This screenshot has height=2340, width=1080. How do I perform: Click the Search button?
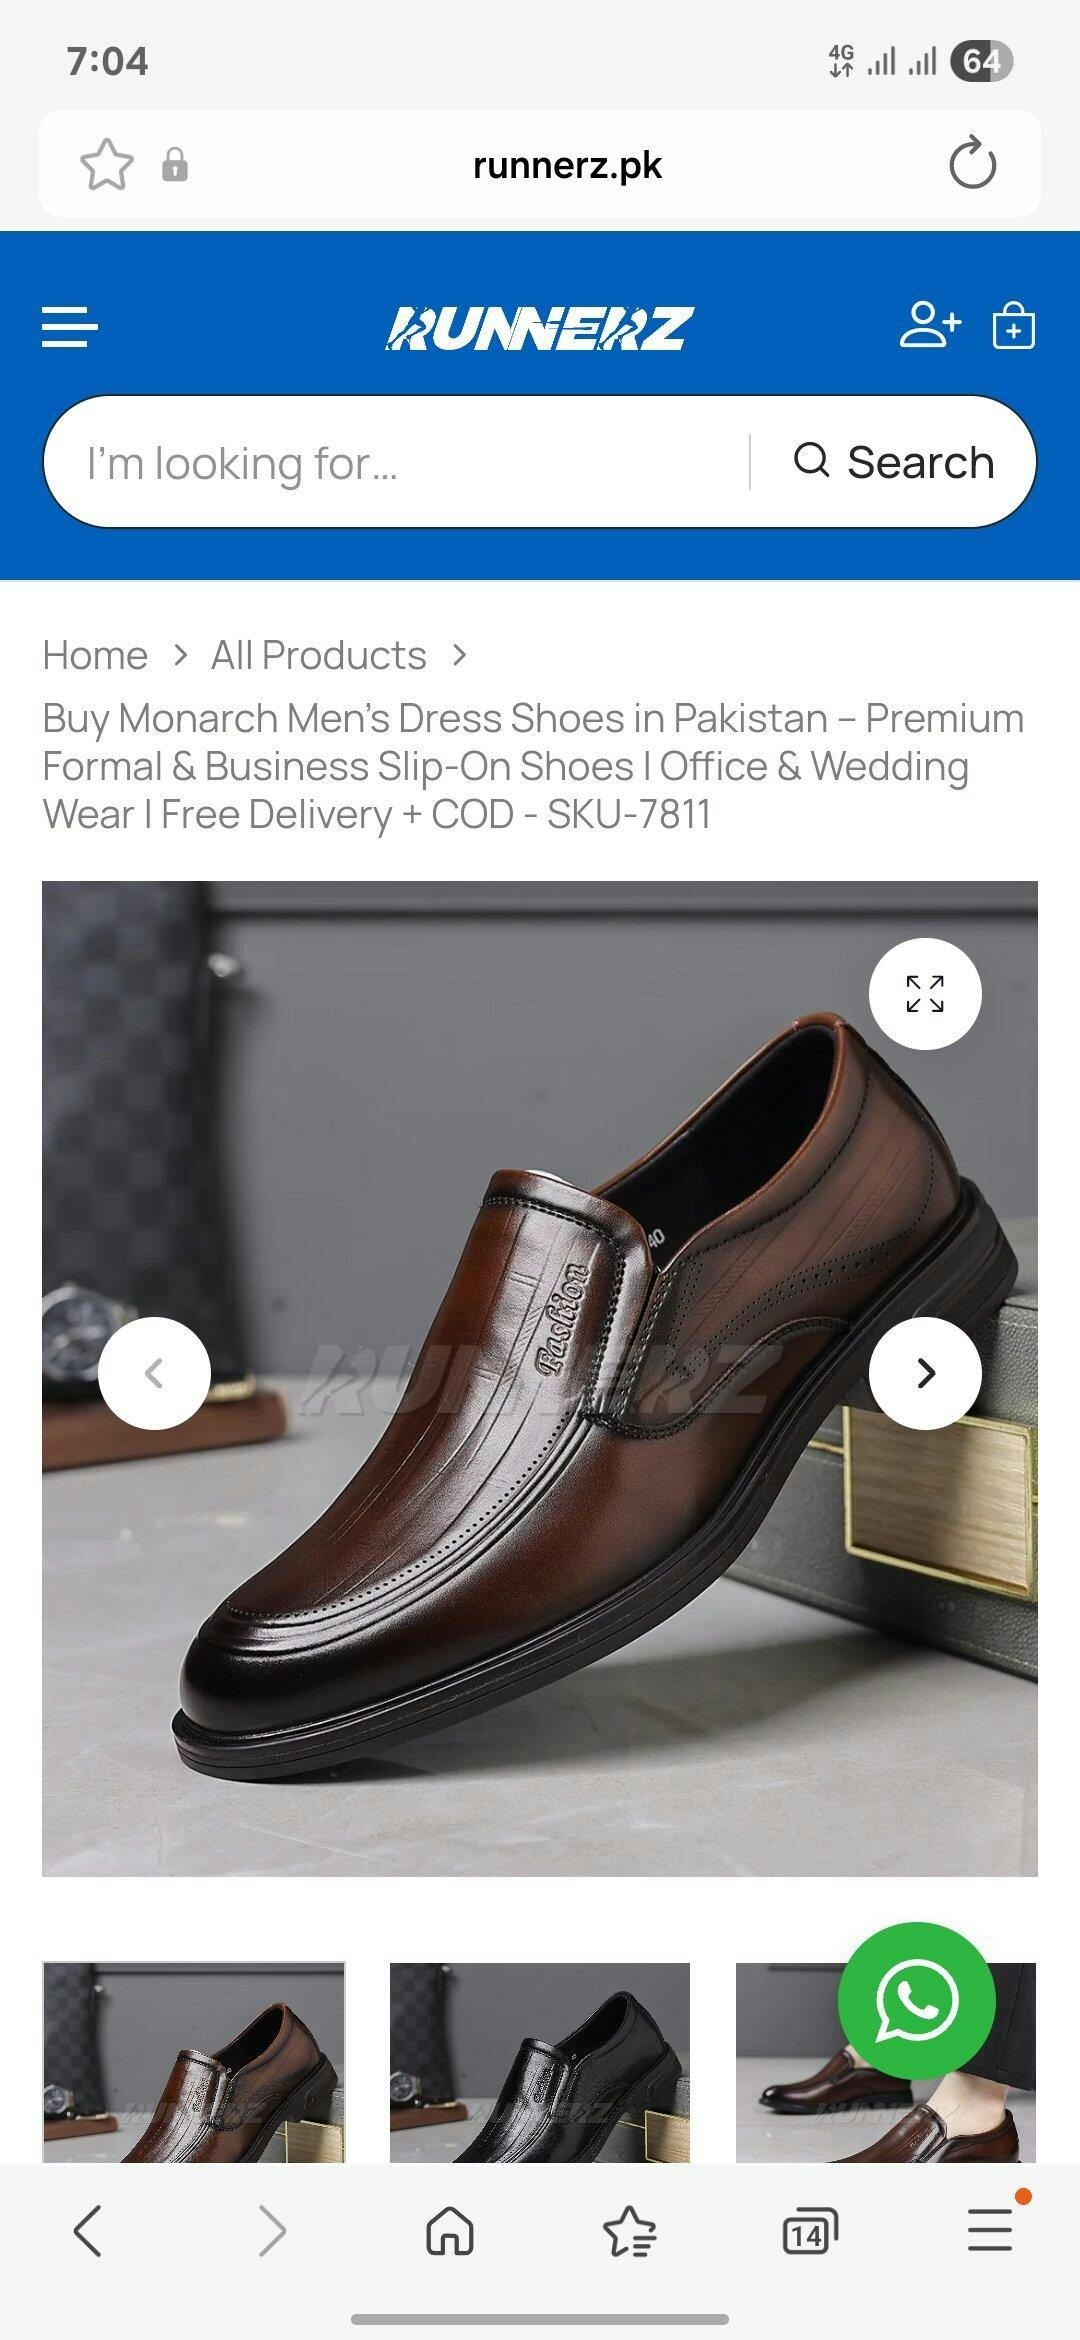[894, 462]
